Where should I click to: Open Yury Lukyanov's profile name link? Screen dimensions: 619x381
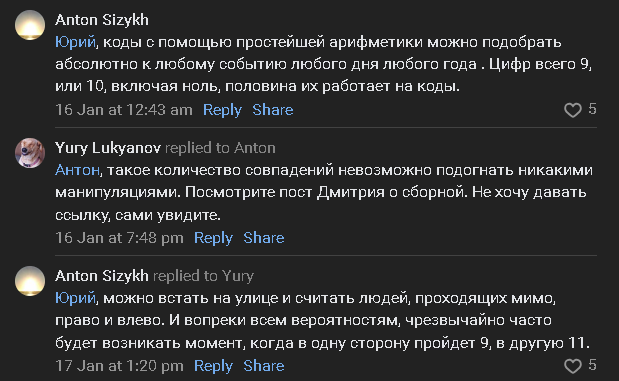pyautogui.click(x=108, y=148)
